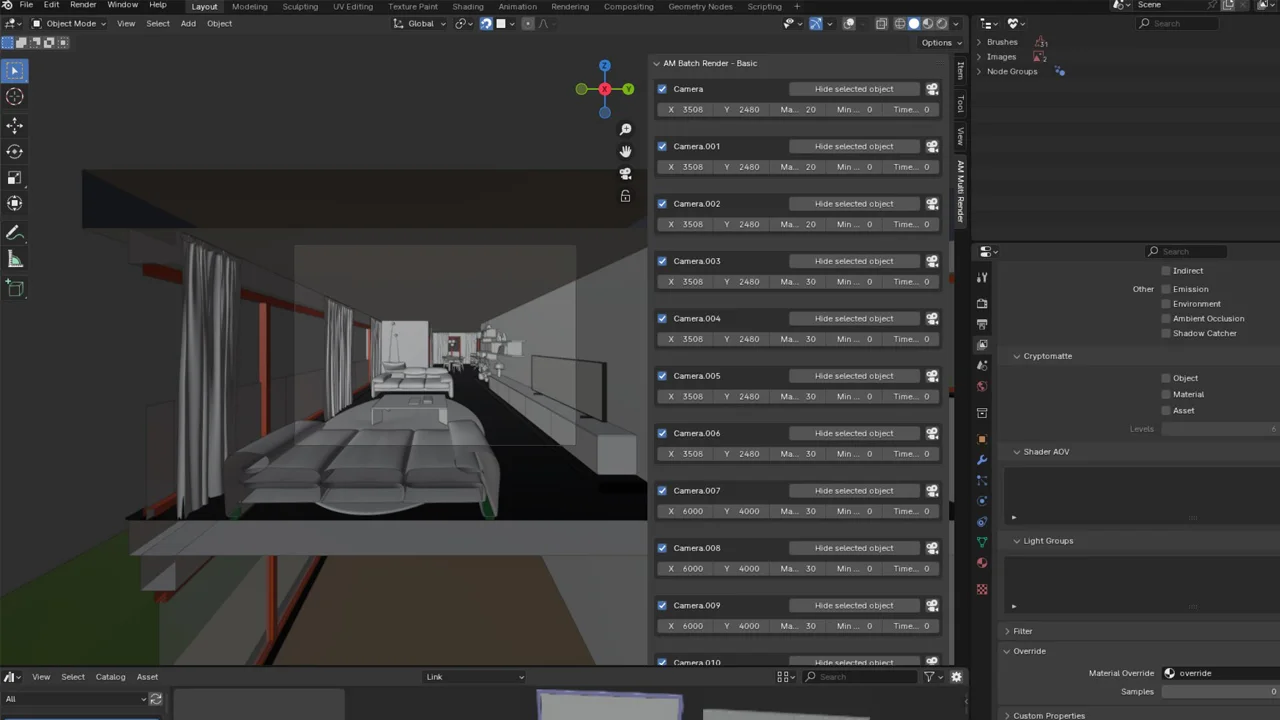Select the Measure tool

point(15,260)
